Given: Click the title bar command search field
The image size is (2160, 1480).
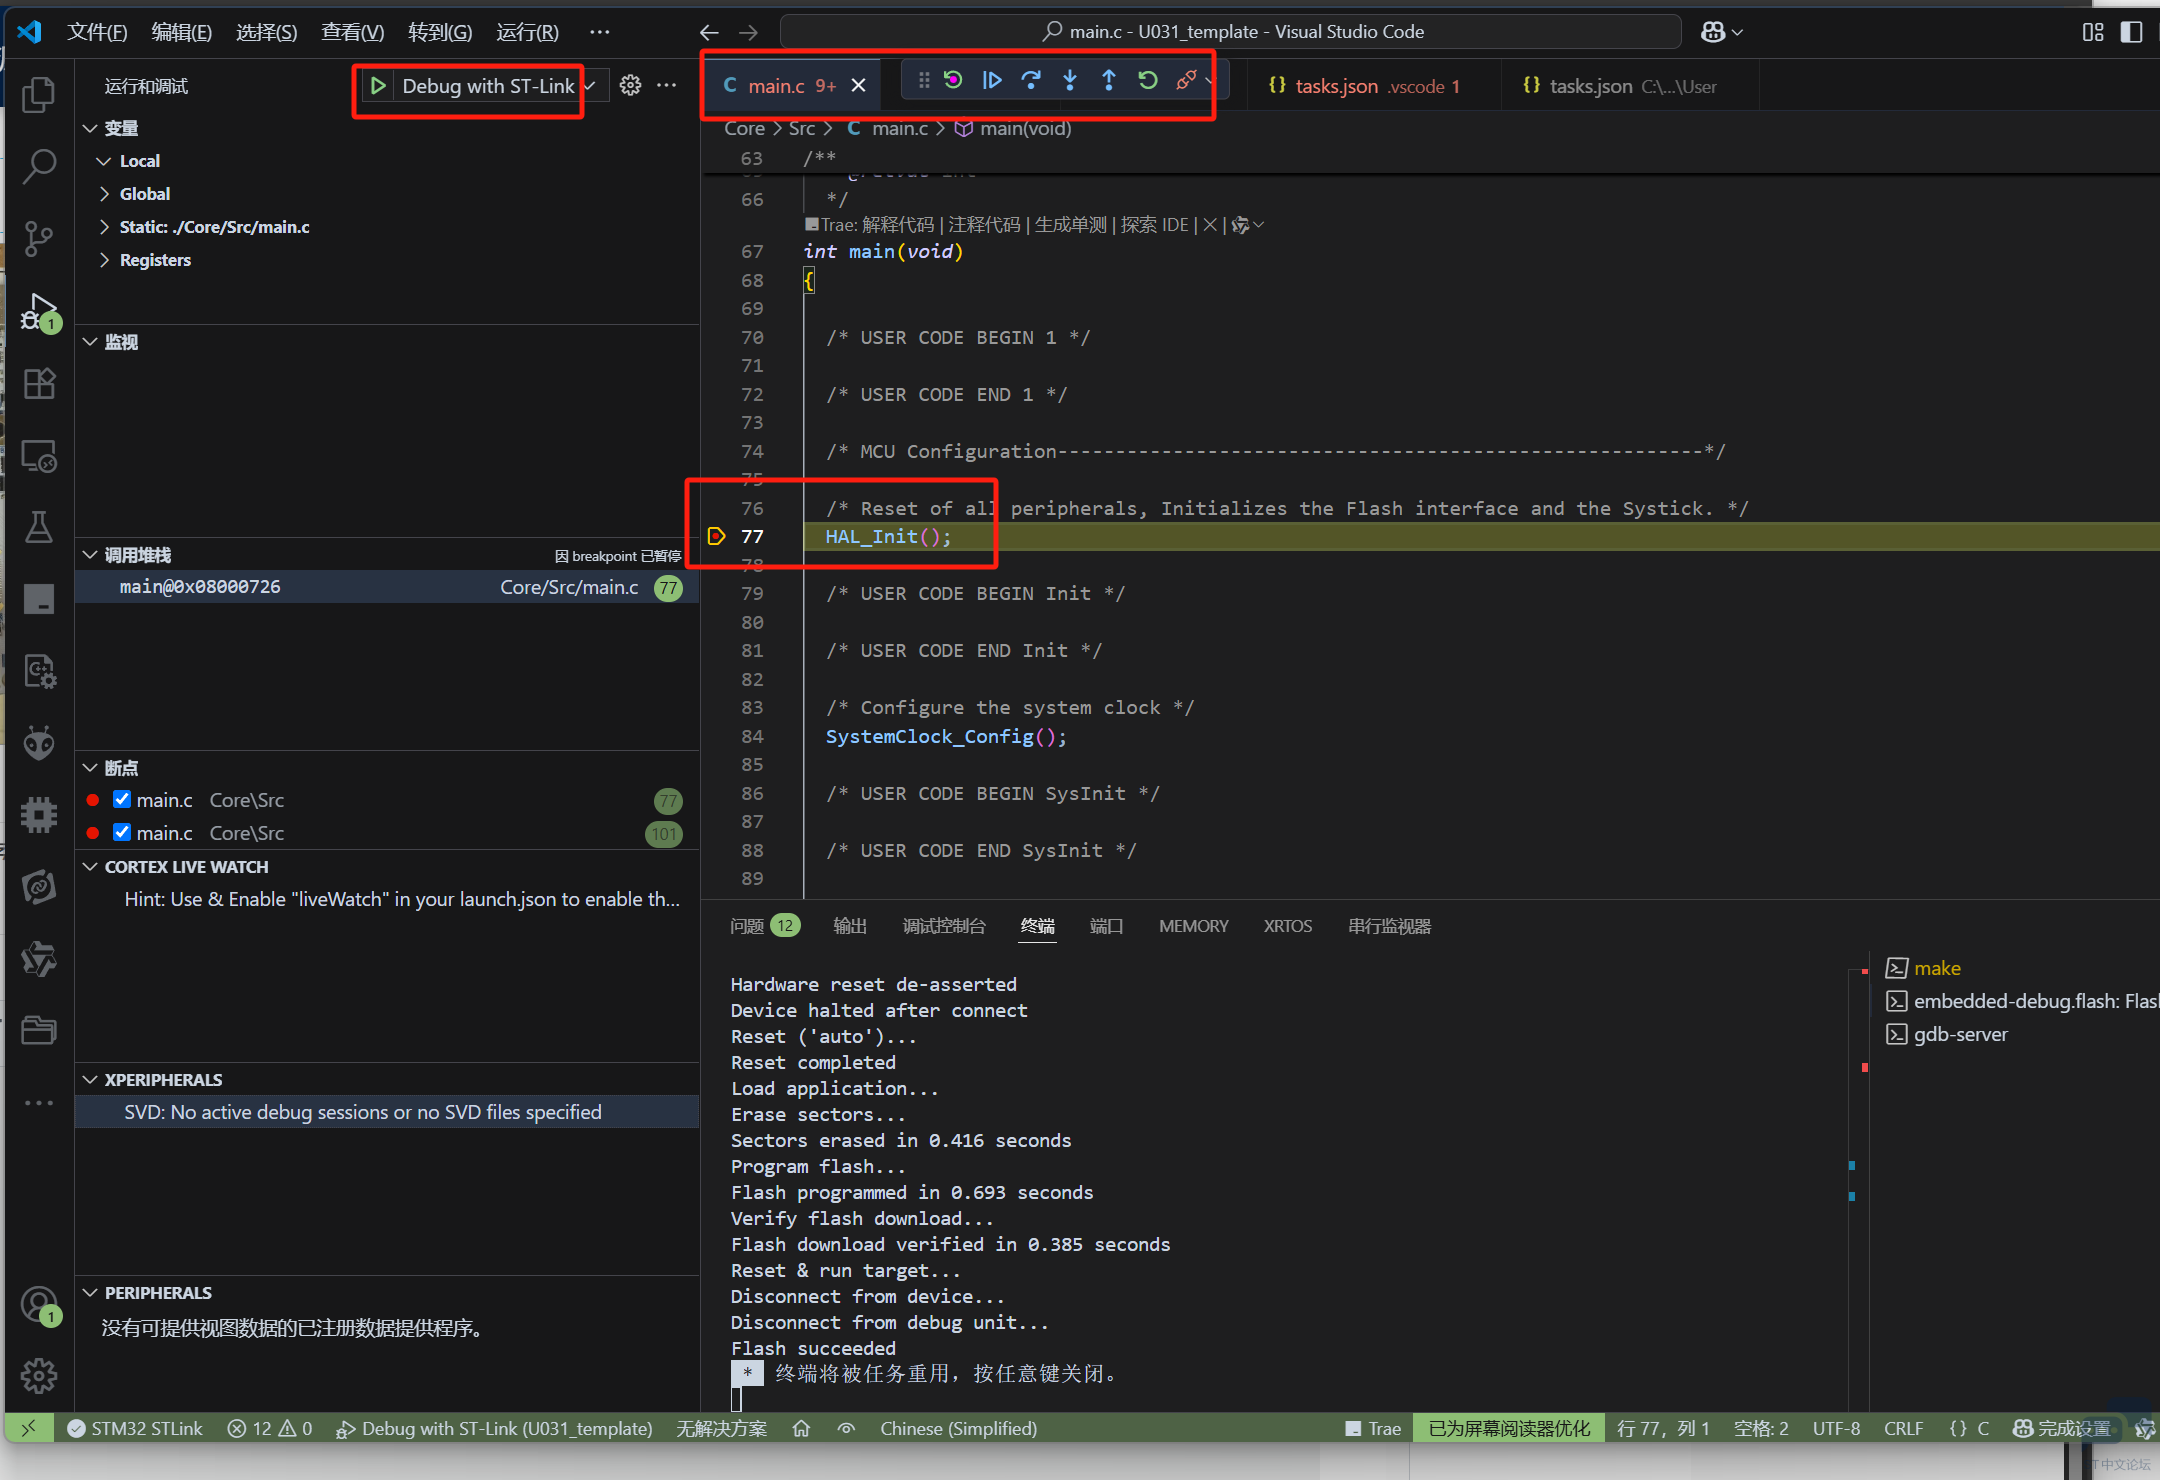Looking at the screenshot, I should 1230,32.
